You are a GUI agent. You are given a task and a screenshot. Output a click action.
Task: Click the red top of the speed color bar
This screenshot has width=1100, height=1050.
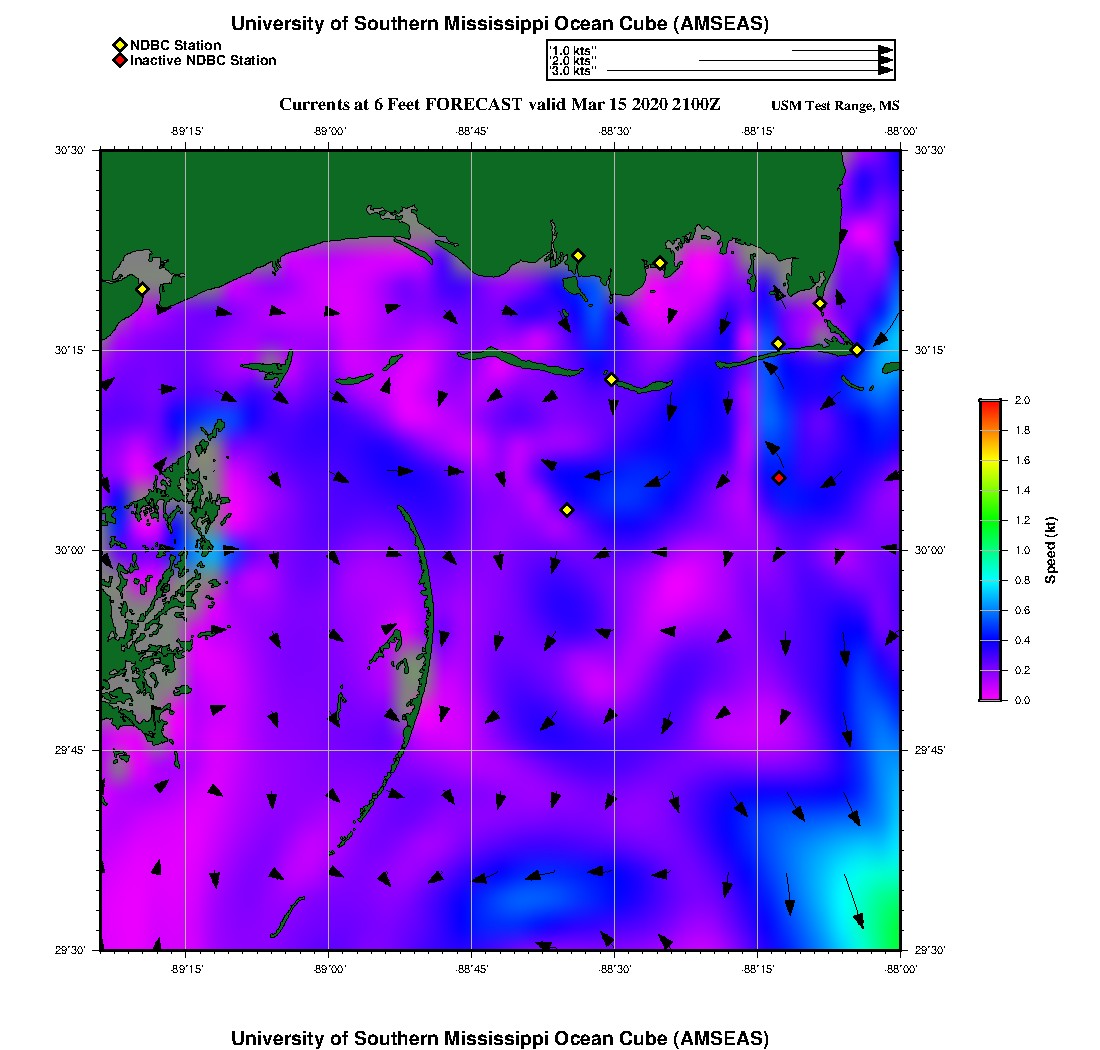[990, 404]
